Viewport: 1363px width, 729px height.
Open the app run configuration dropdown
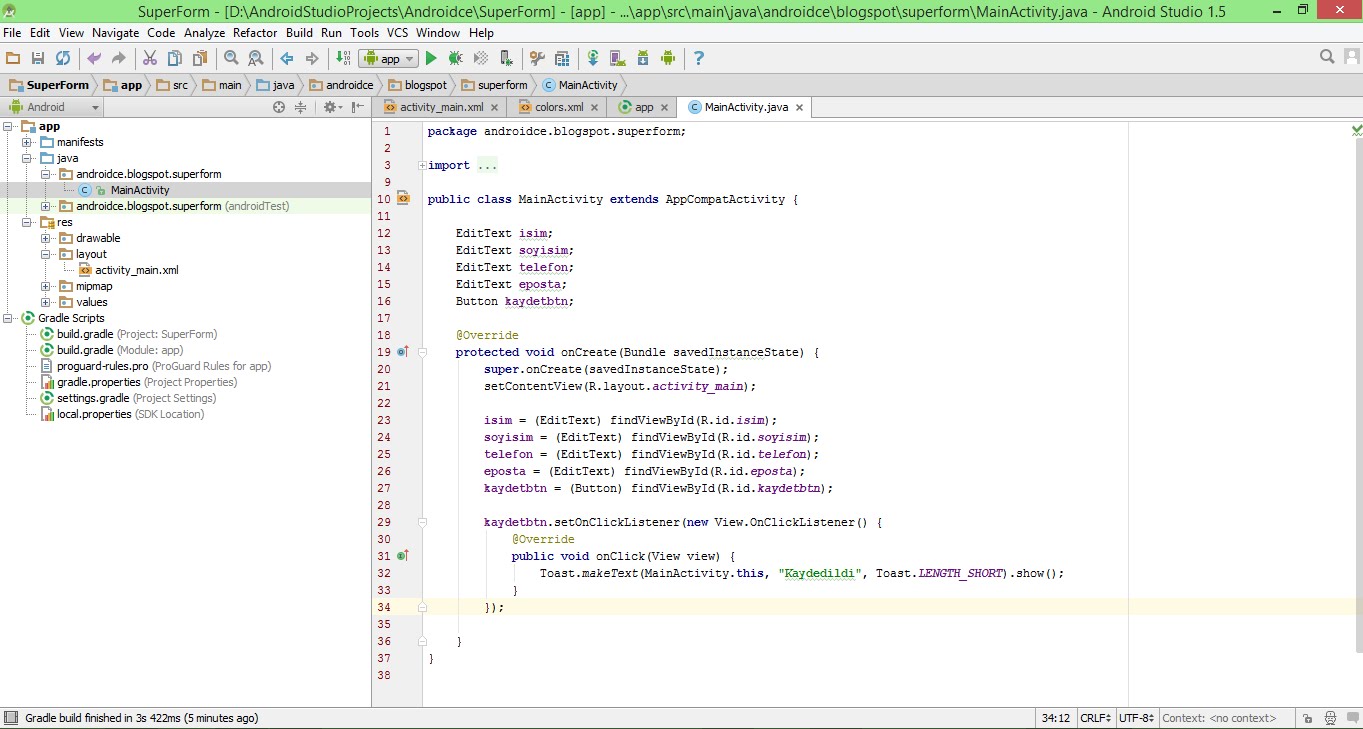click(389, 59)
